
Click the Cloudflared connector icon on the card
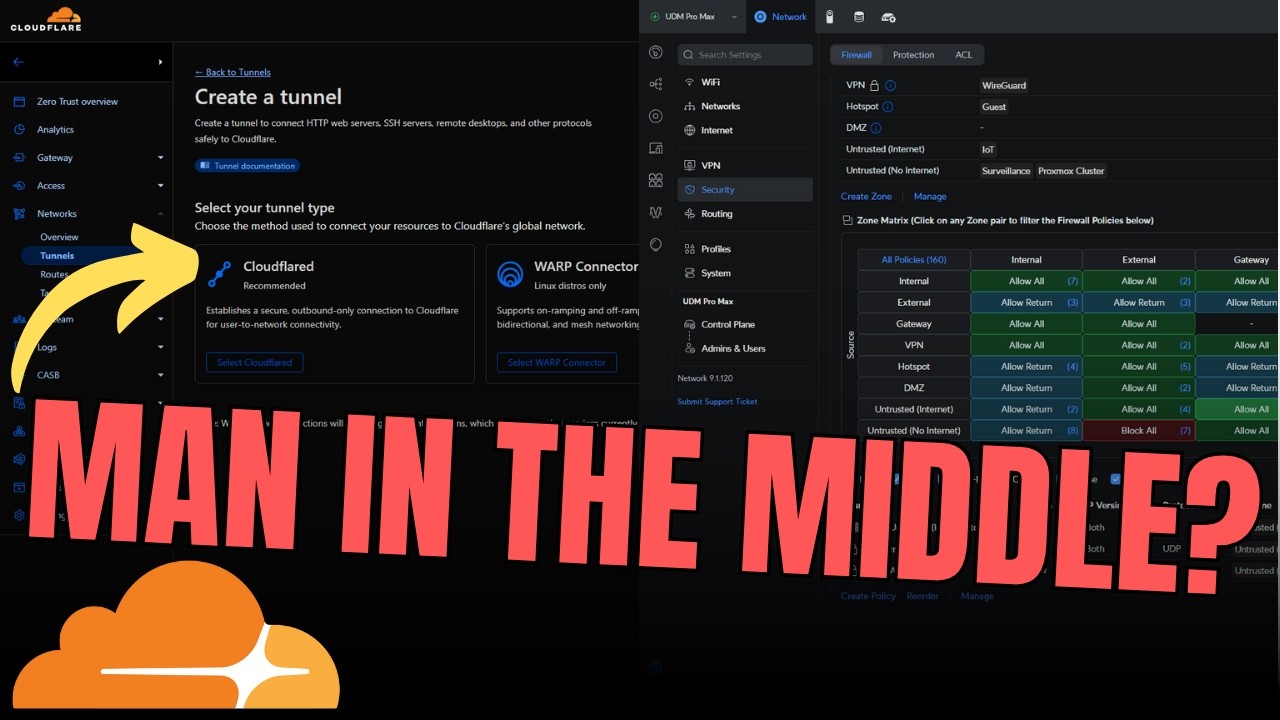point(220,274)
